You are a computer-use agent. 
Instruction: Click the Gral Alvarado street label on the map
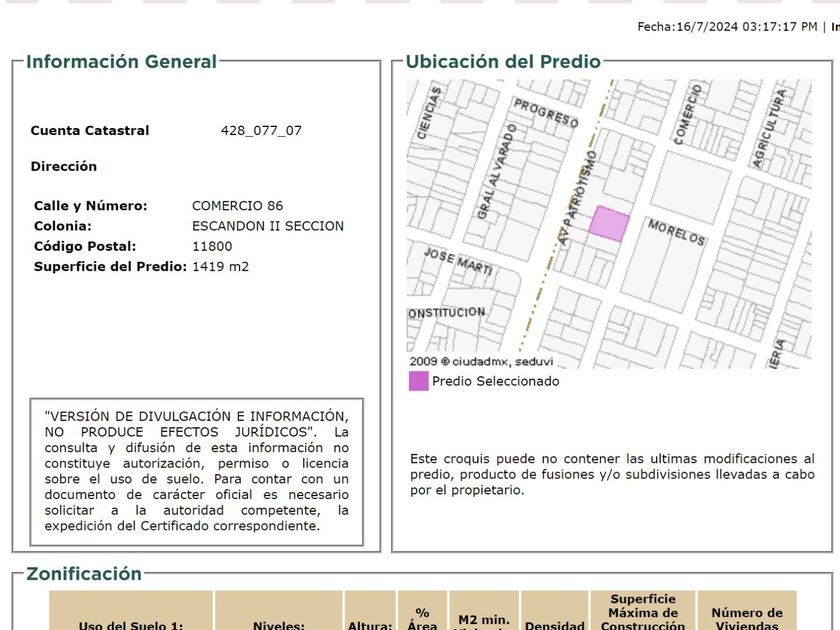point(496,172)
